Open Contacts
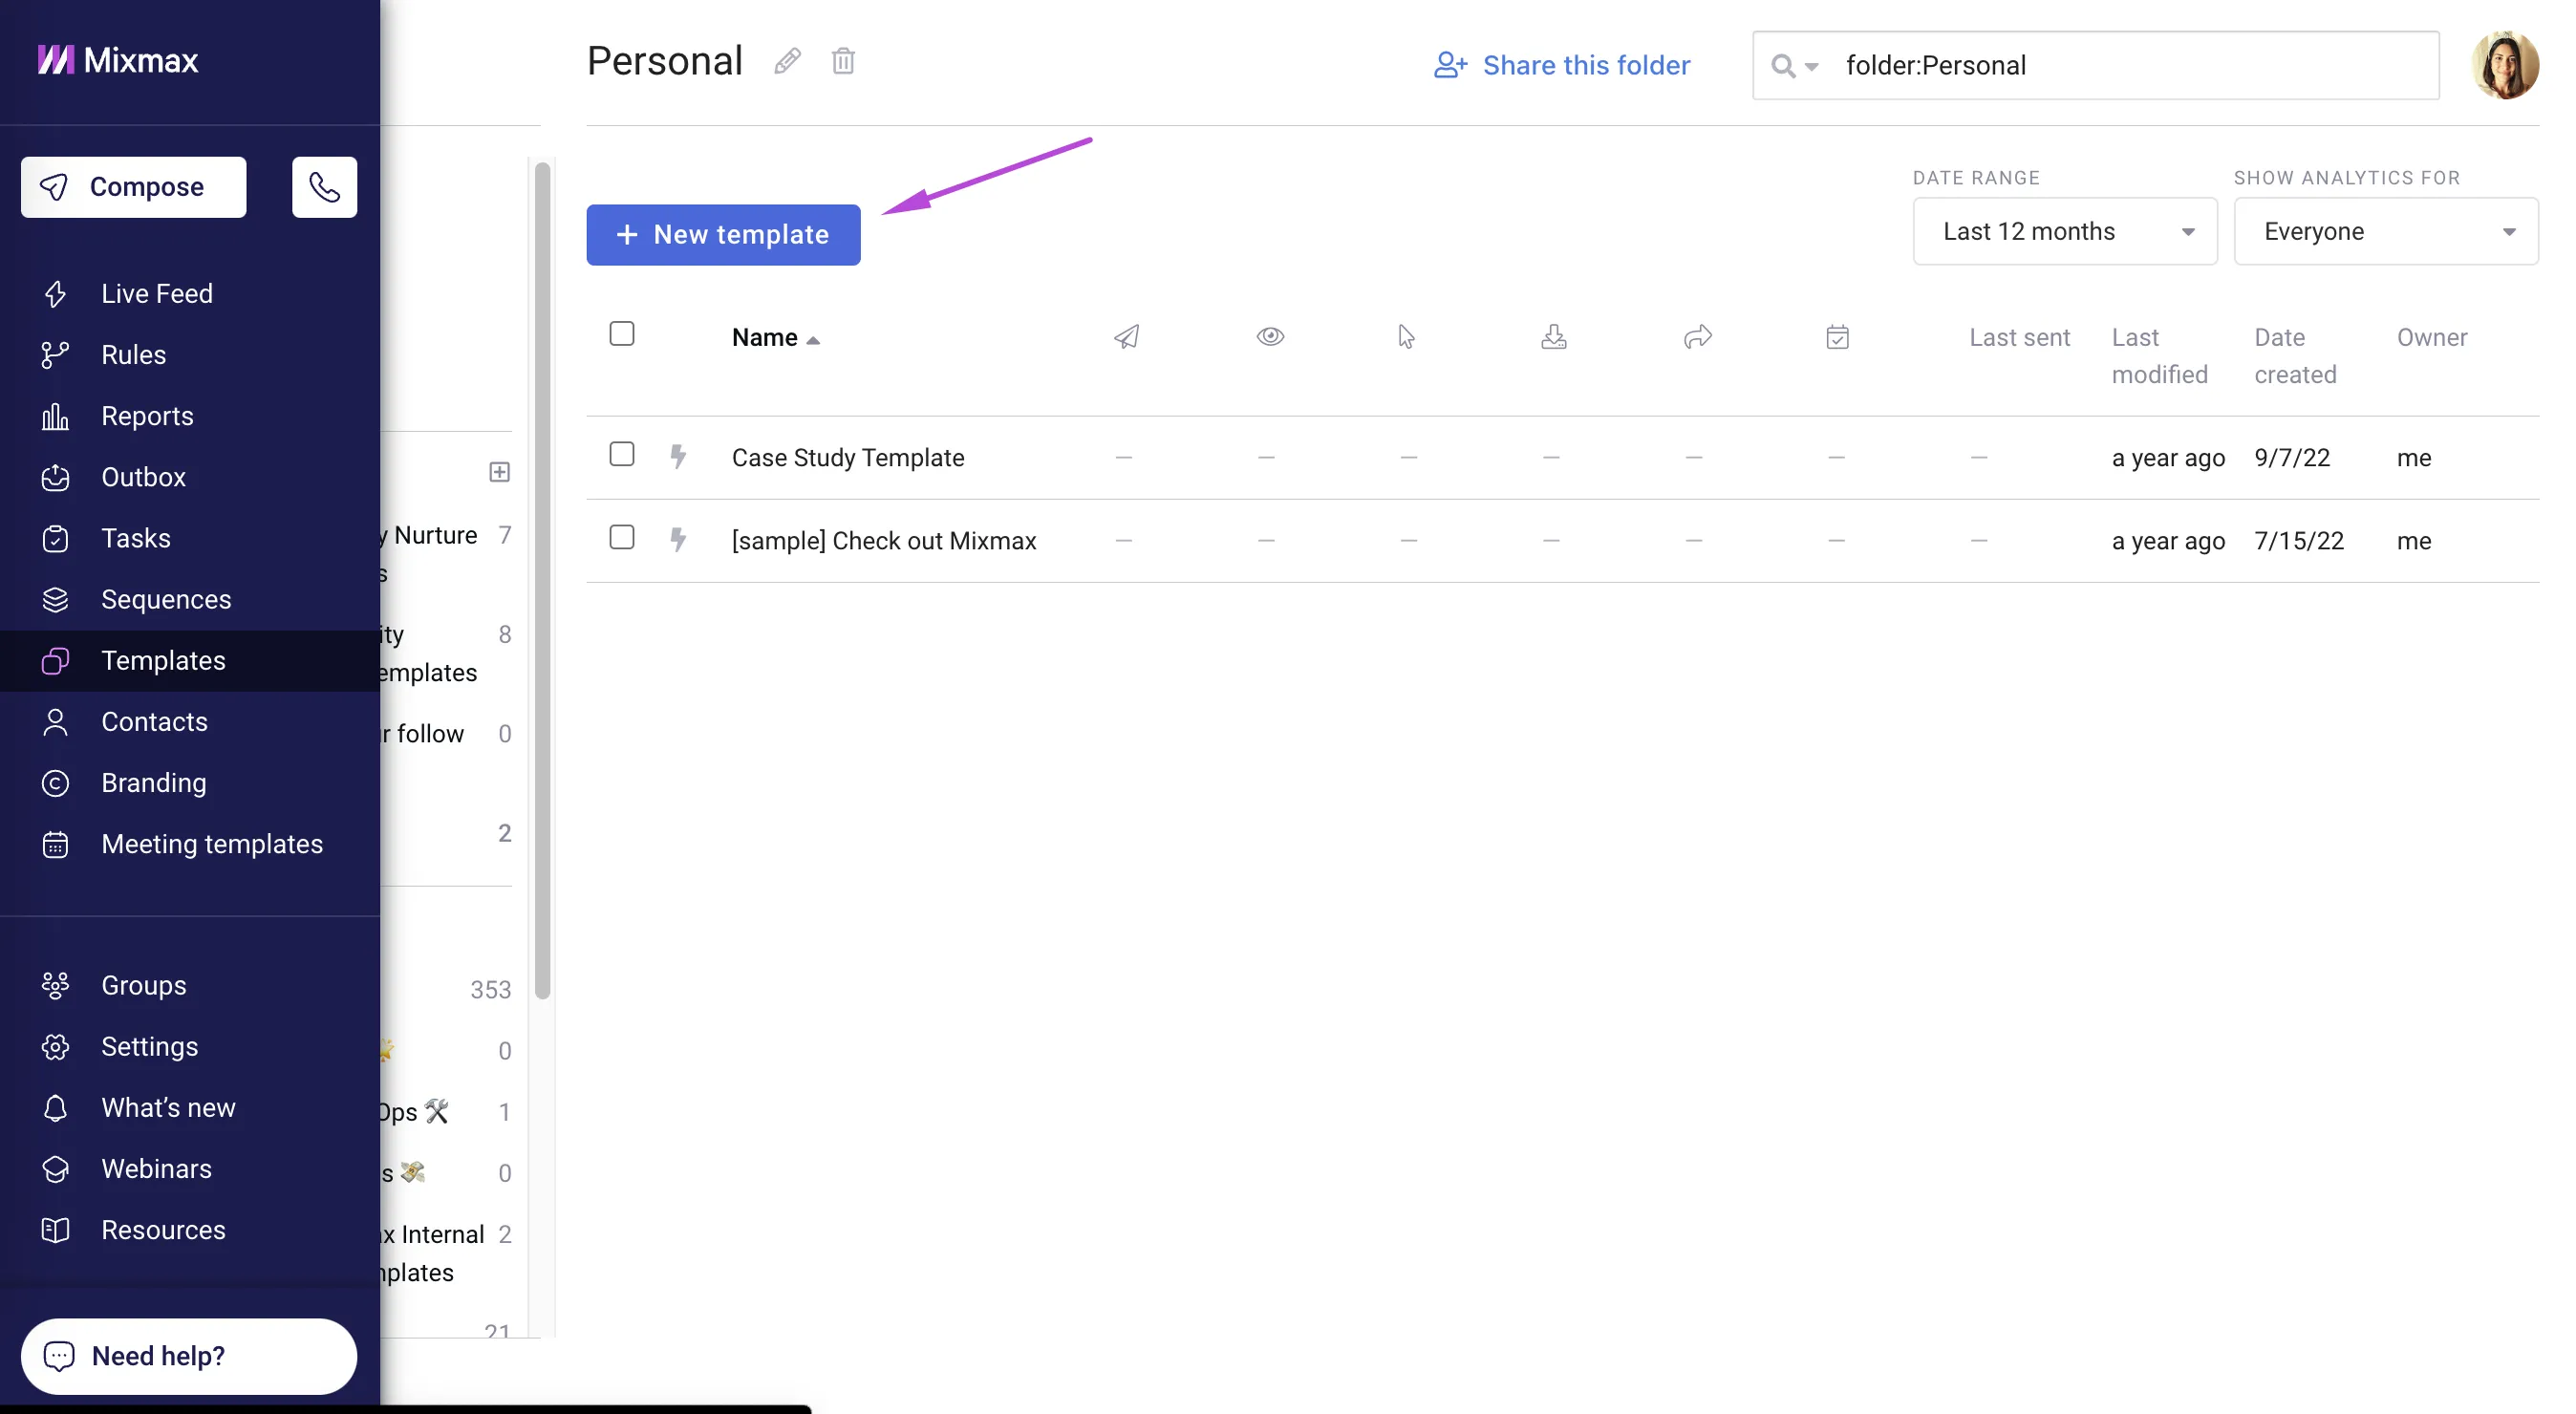This screenshot has height=1414, width=2576. point(154,721)
